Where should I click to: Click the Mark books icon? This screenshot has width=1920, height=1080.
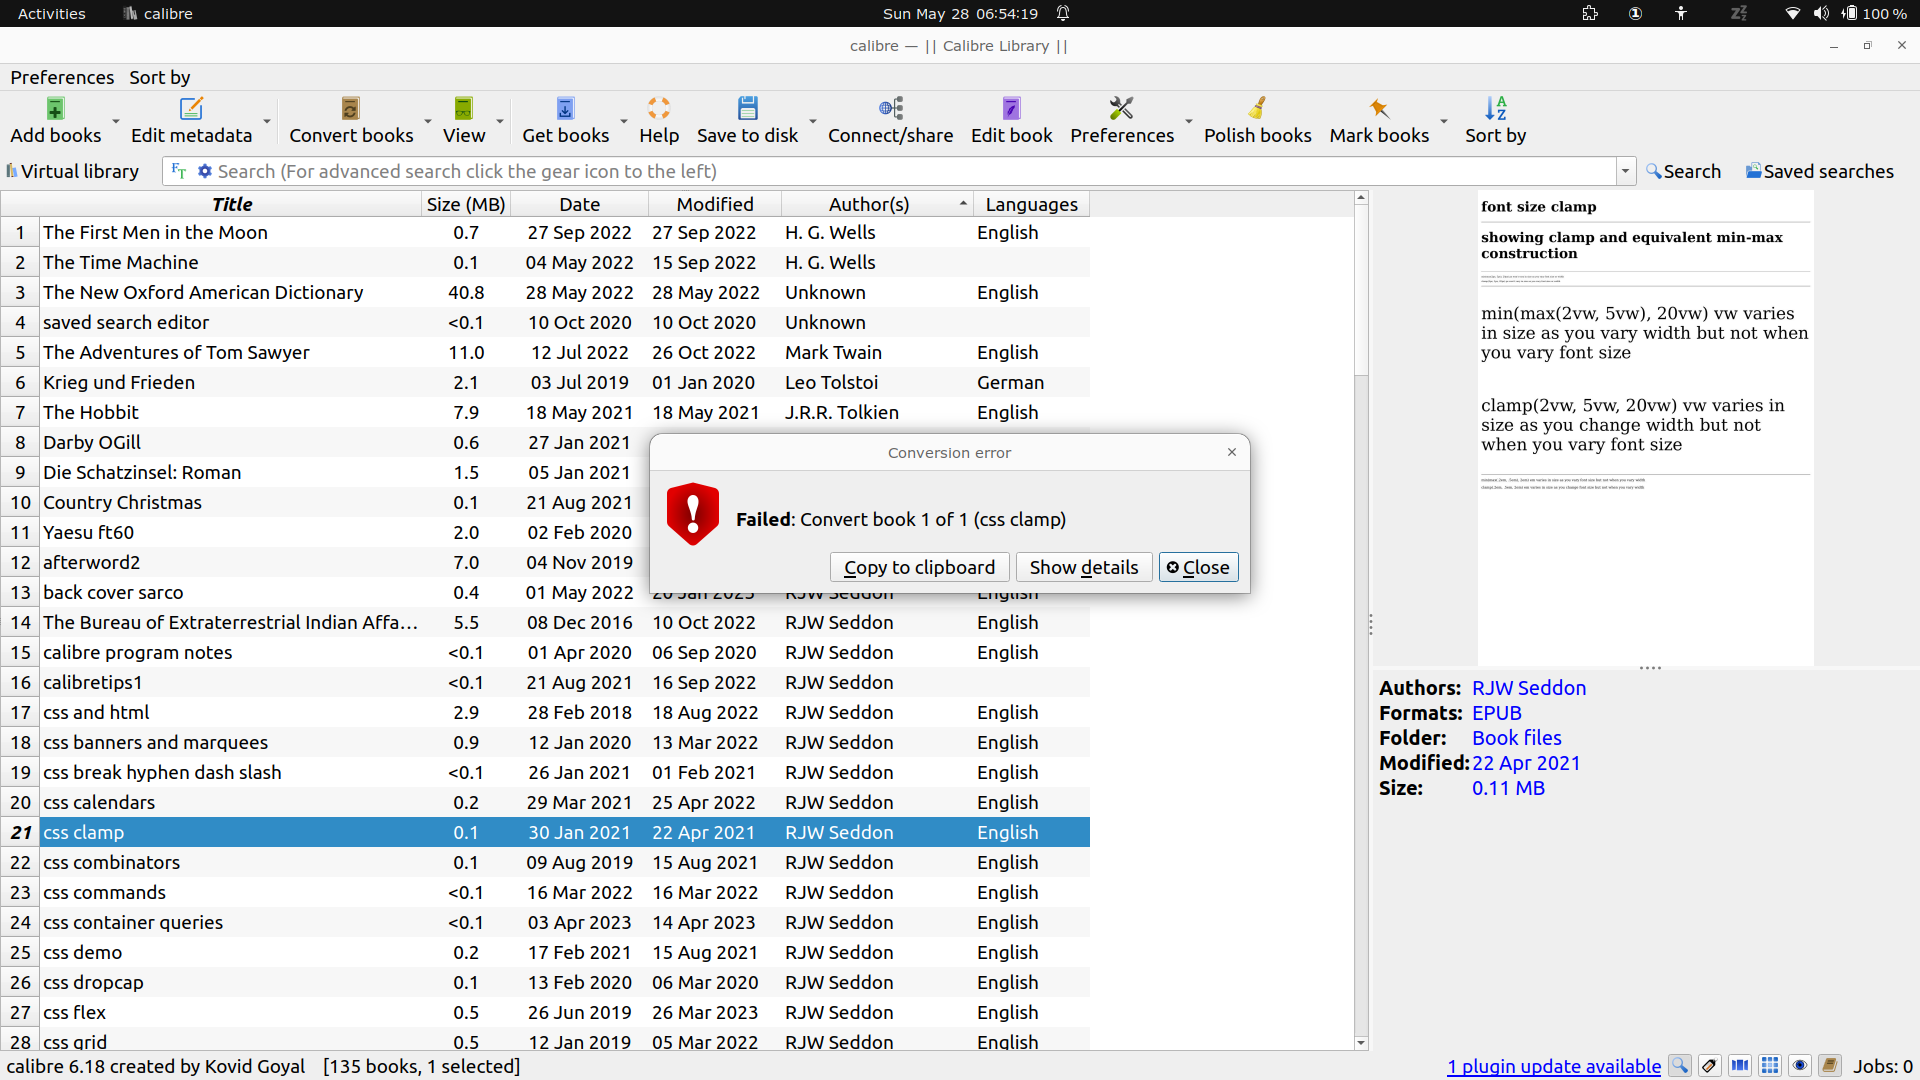[x=1379, y=108]
